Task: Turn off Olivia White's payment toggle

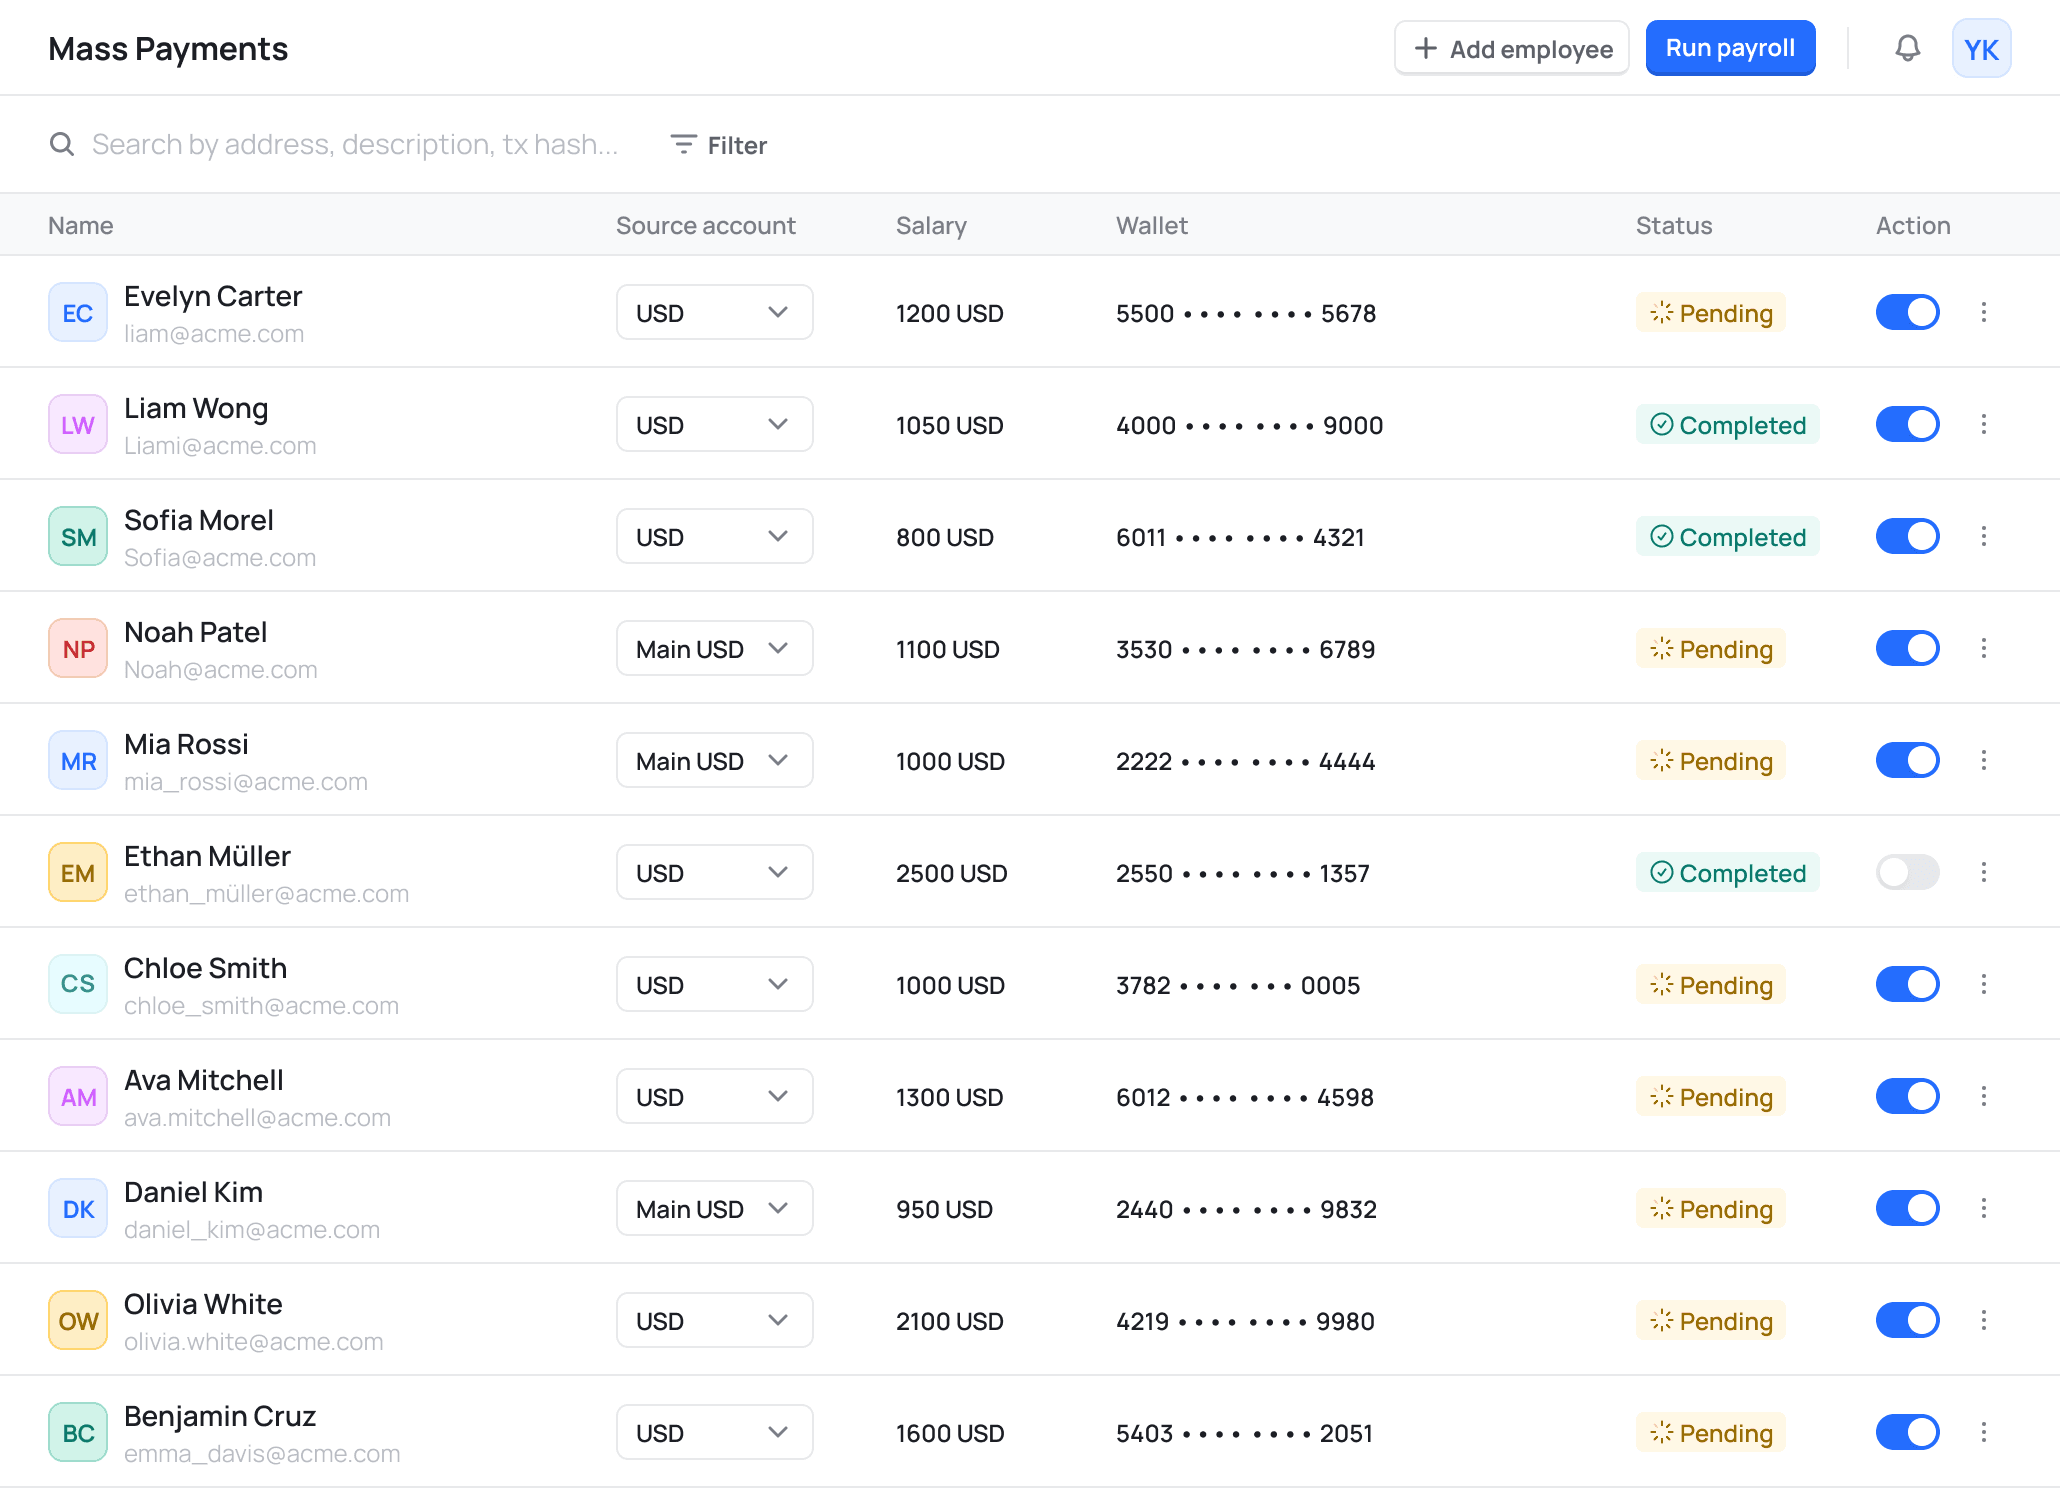Action: [1908, 1320]
